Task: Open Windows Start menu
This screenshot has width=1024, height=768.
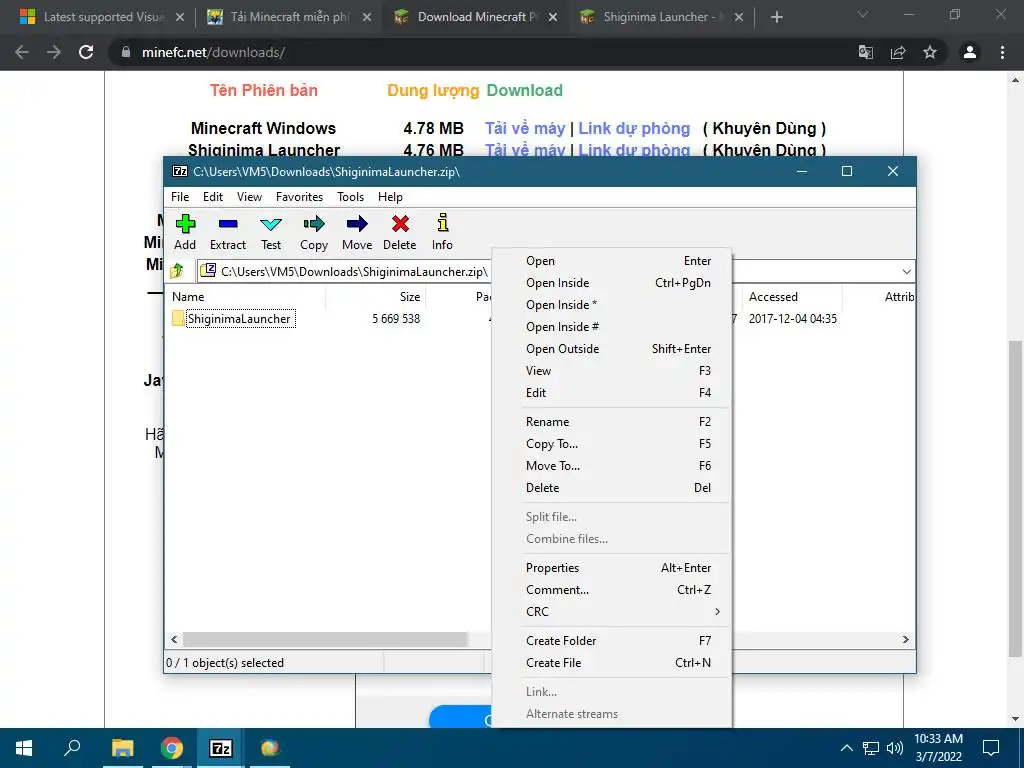Action: click(24, 748)
